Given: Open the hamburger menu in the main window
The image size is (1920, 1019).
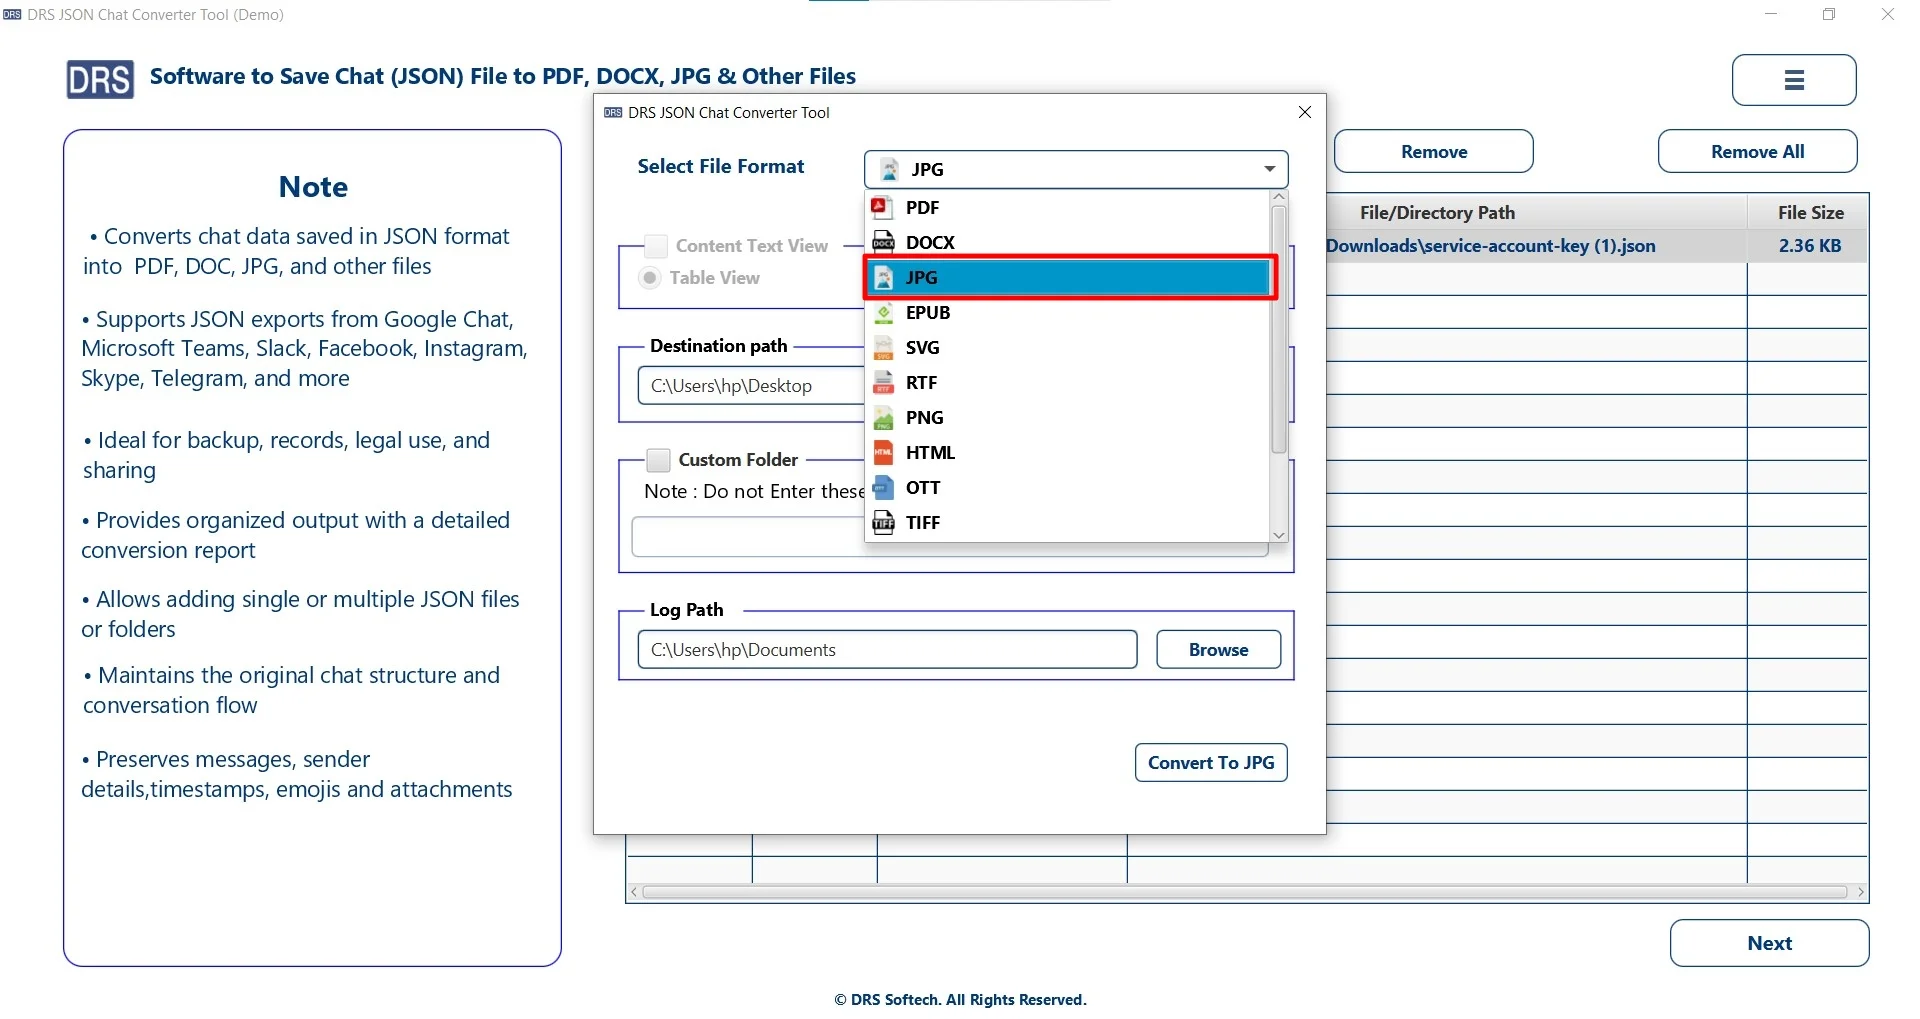Looking at the screenshot, I should pyautogui.click(x=1794, y=80).
